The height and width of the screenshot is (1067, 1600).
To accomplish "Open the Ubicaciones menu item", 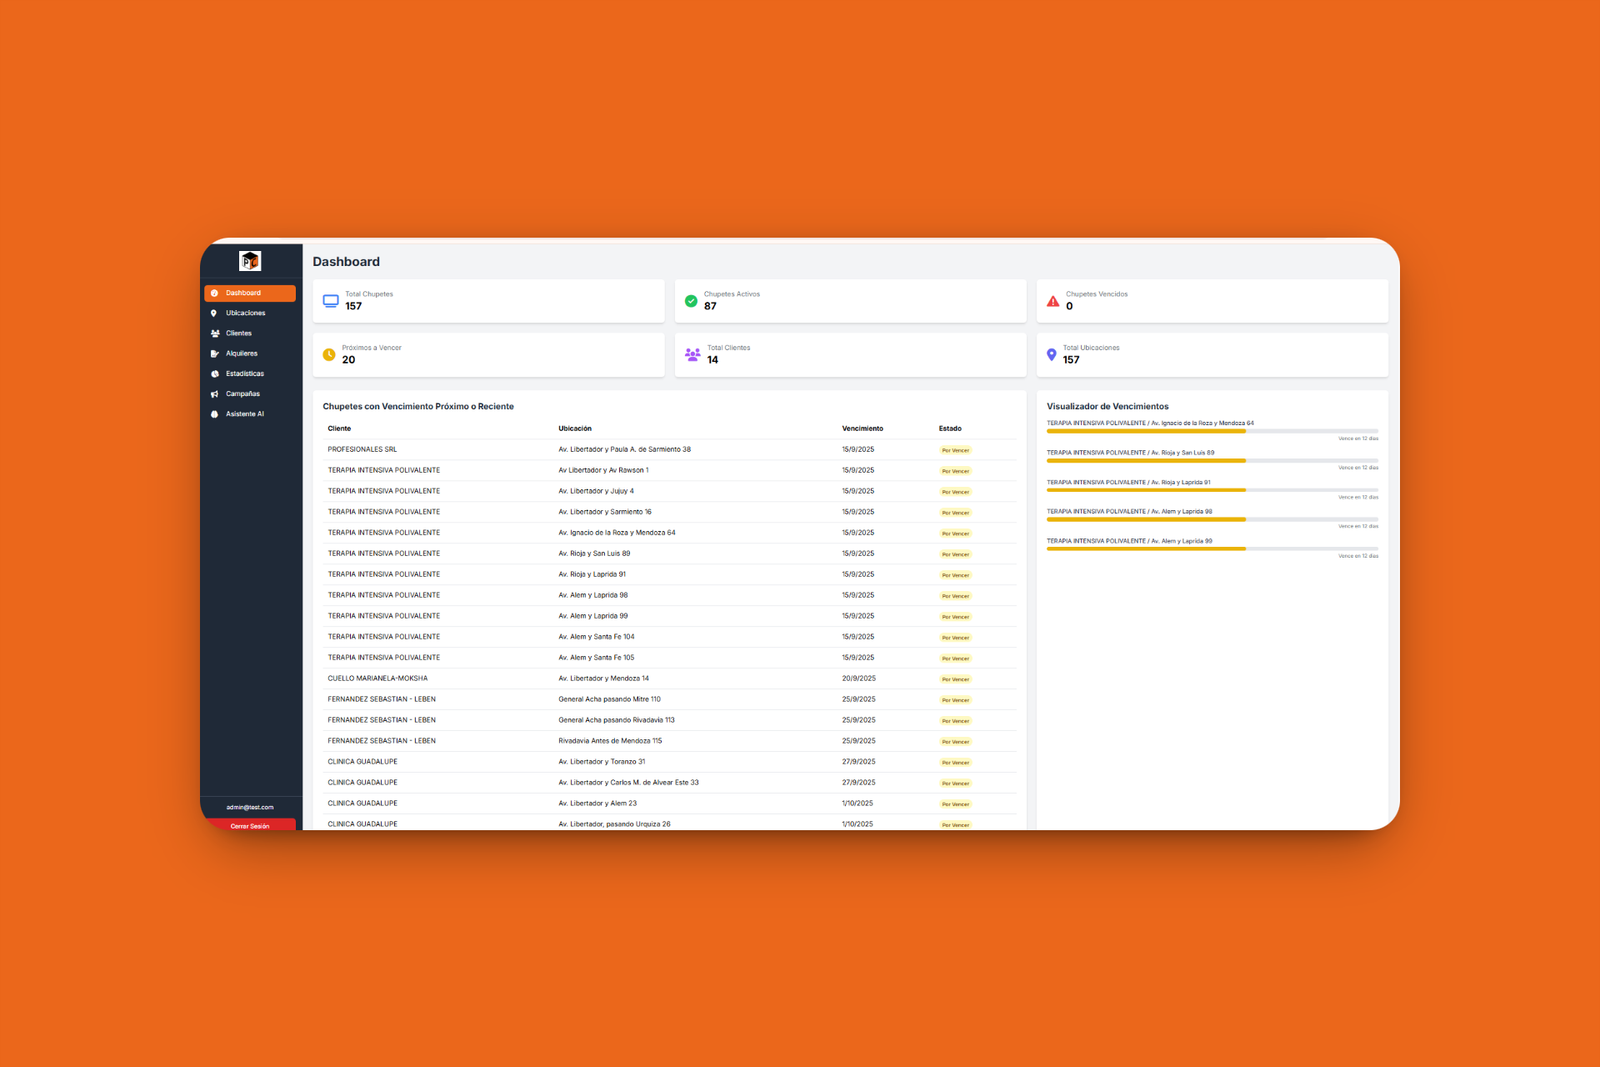I will click(245, 313).
